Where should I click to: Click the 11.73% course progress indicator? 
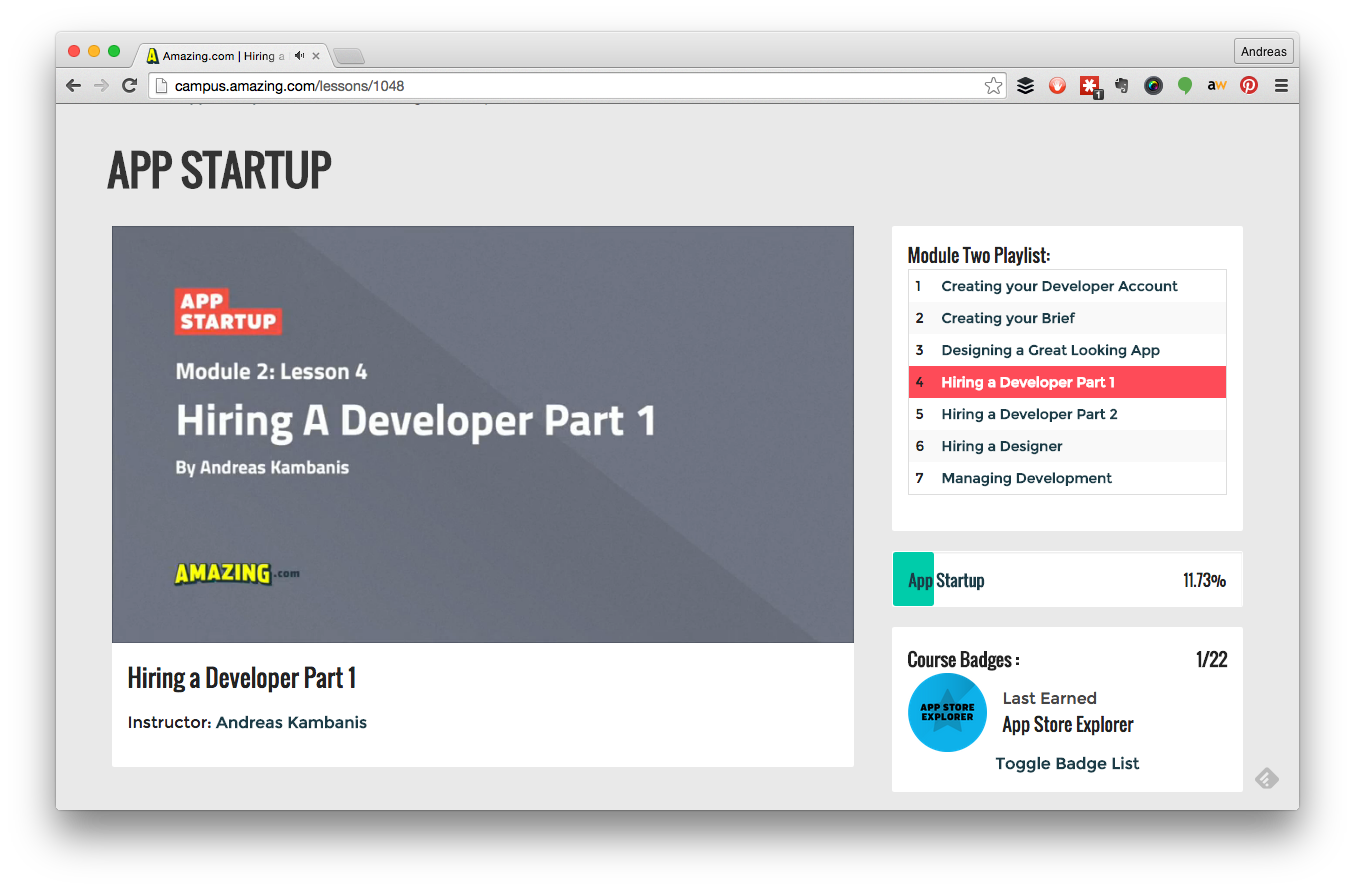click(x=1203, y=579)
